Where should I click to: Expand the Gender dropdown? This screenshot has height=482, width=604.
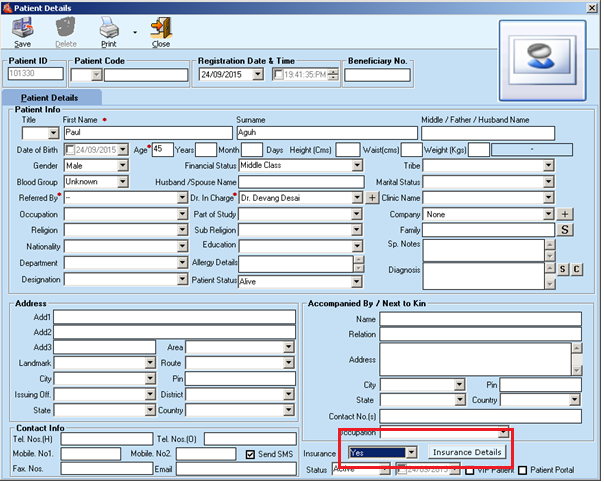(123, 166)
